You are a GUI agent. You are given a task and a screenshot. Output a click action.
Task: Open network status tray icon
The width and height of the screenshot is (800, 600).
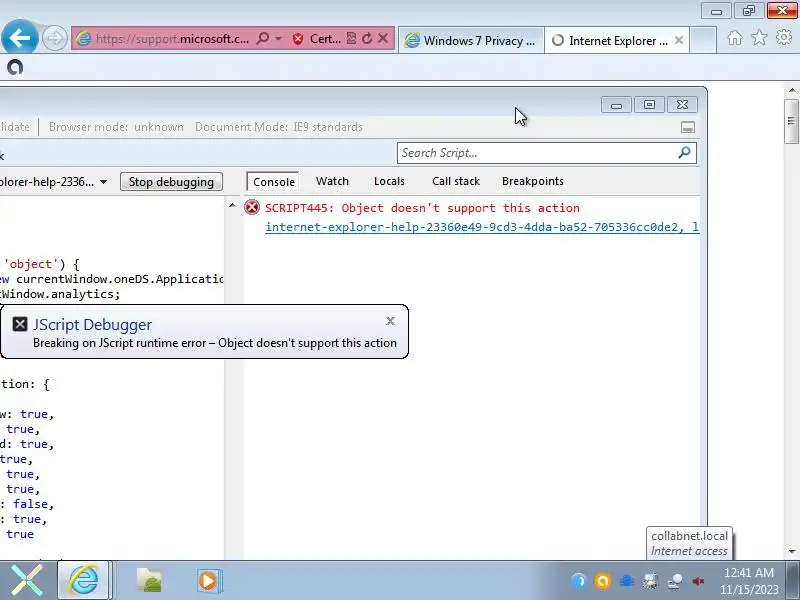tap(675, 581)
